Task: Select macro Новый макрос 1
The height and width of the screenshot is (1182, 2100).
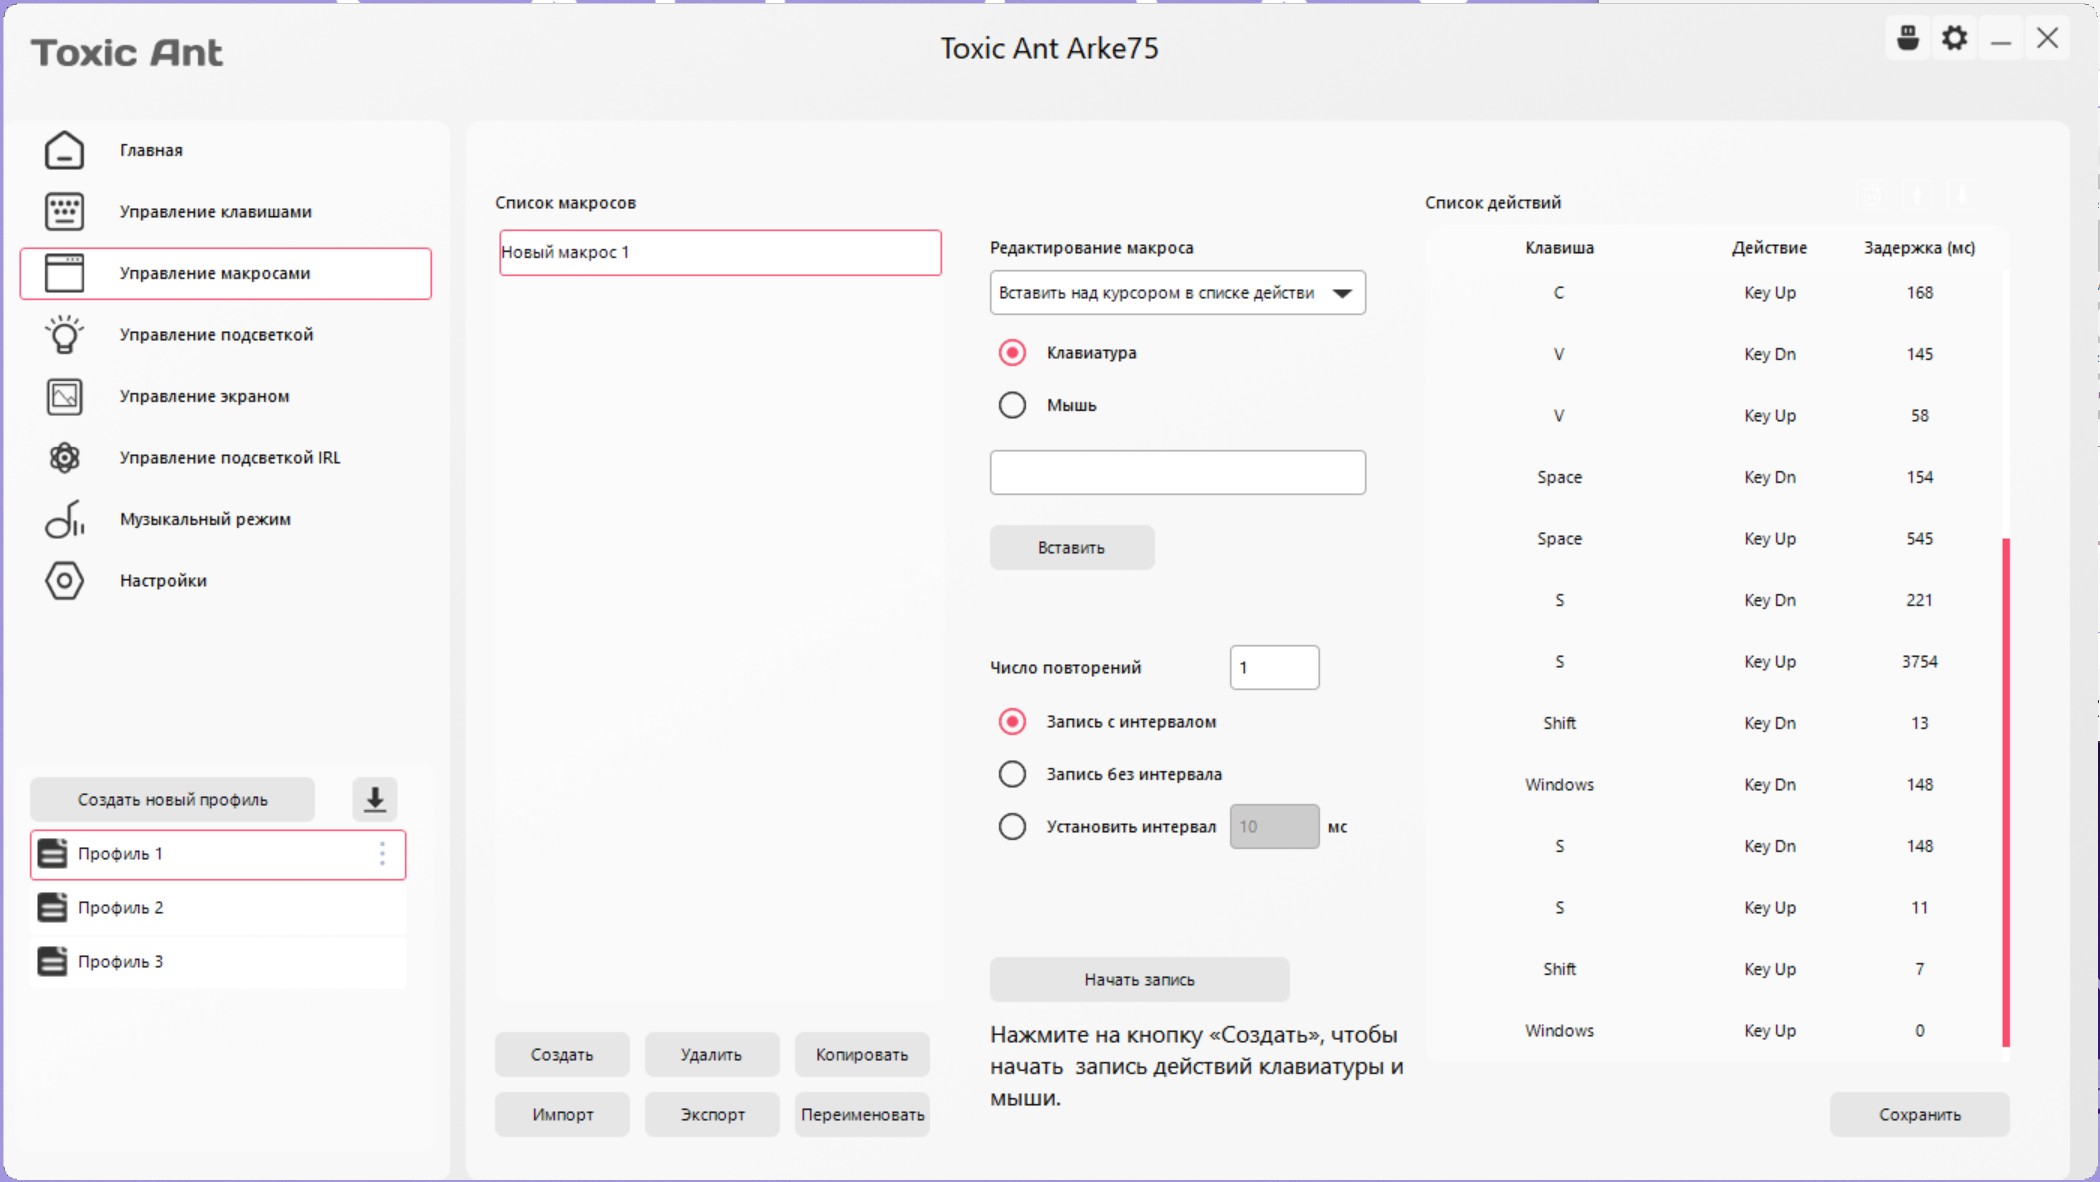Action: click(720, 253)
